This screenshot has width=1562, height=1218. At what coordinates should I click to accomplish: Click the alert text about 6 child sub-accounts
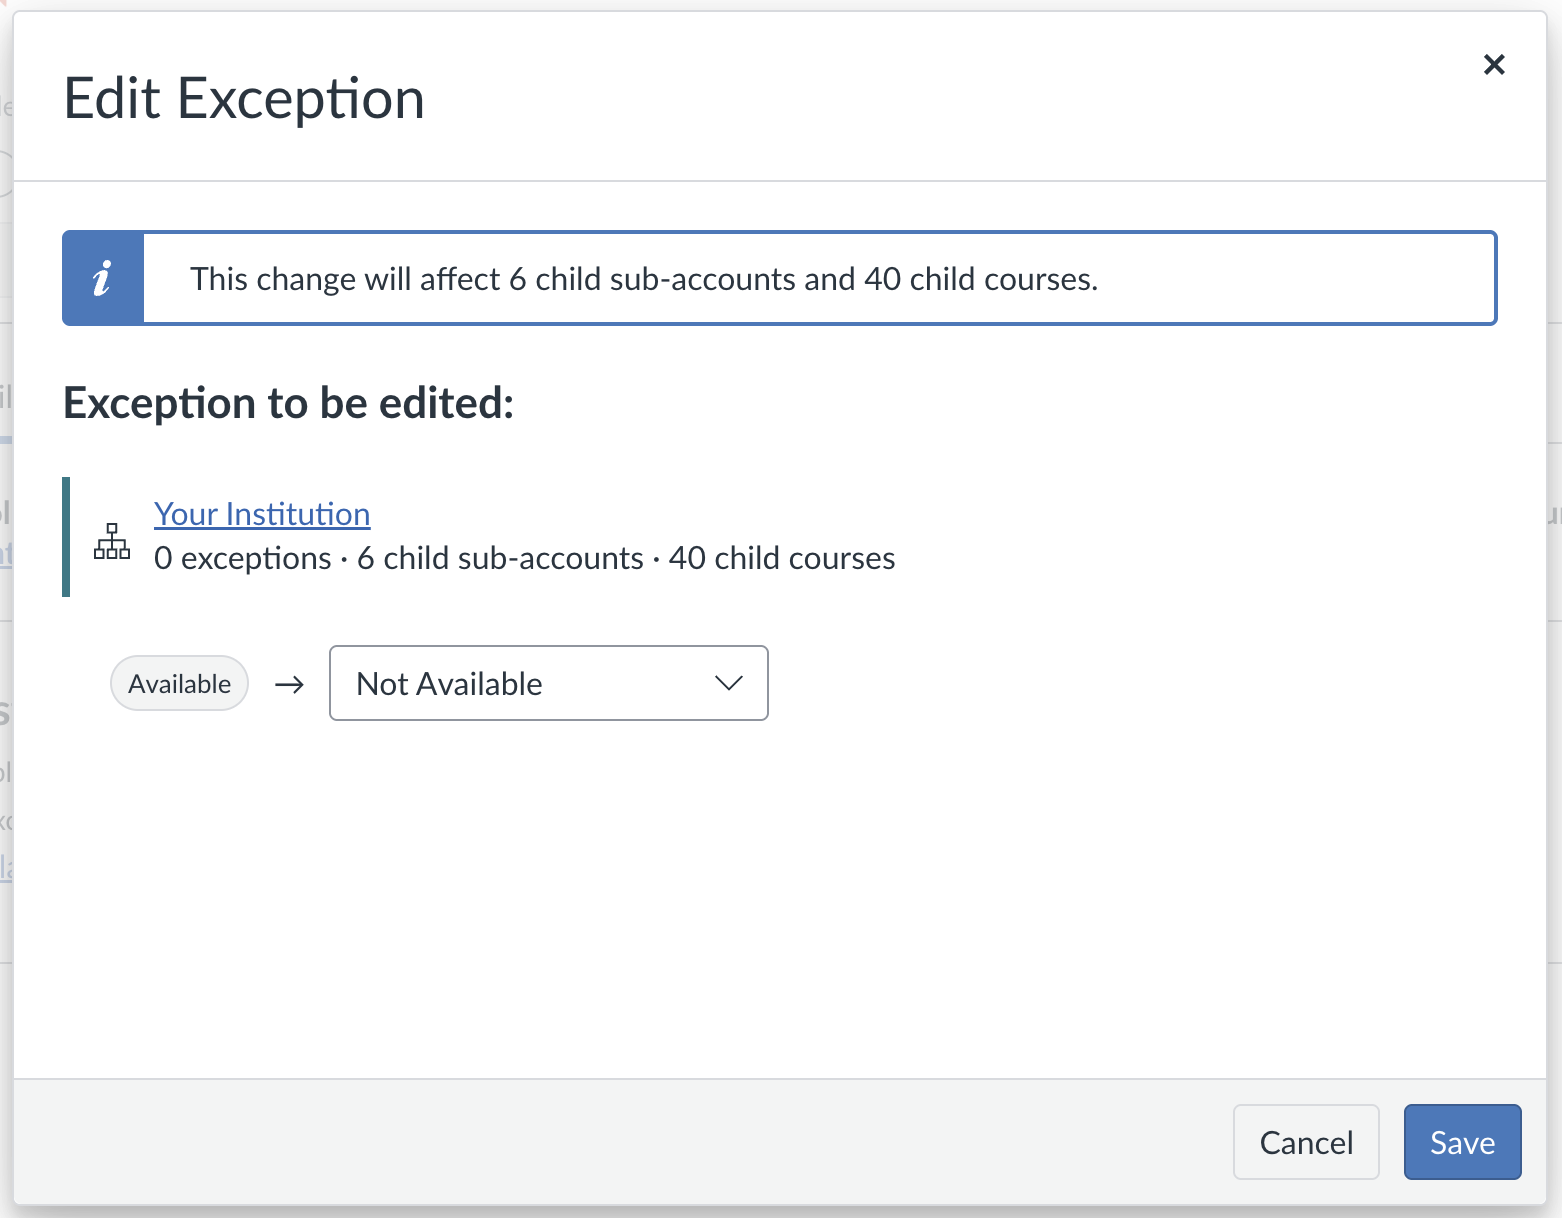(644, 278)
